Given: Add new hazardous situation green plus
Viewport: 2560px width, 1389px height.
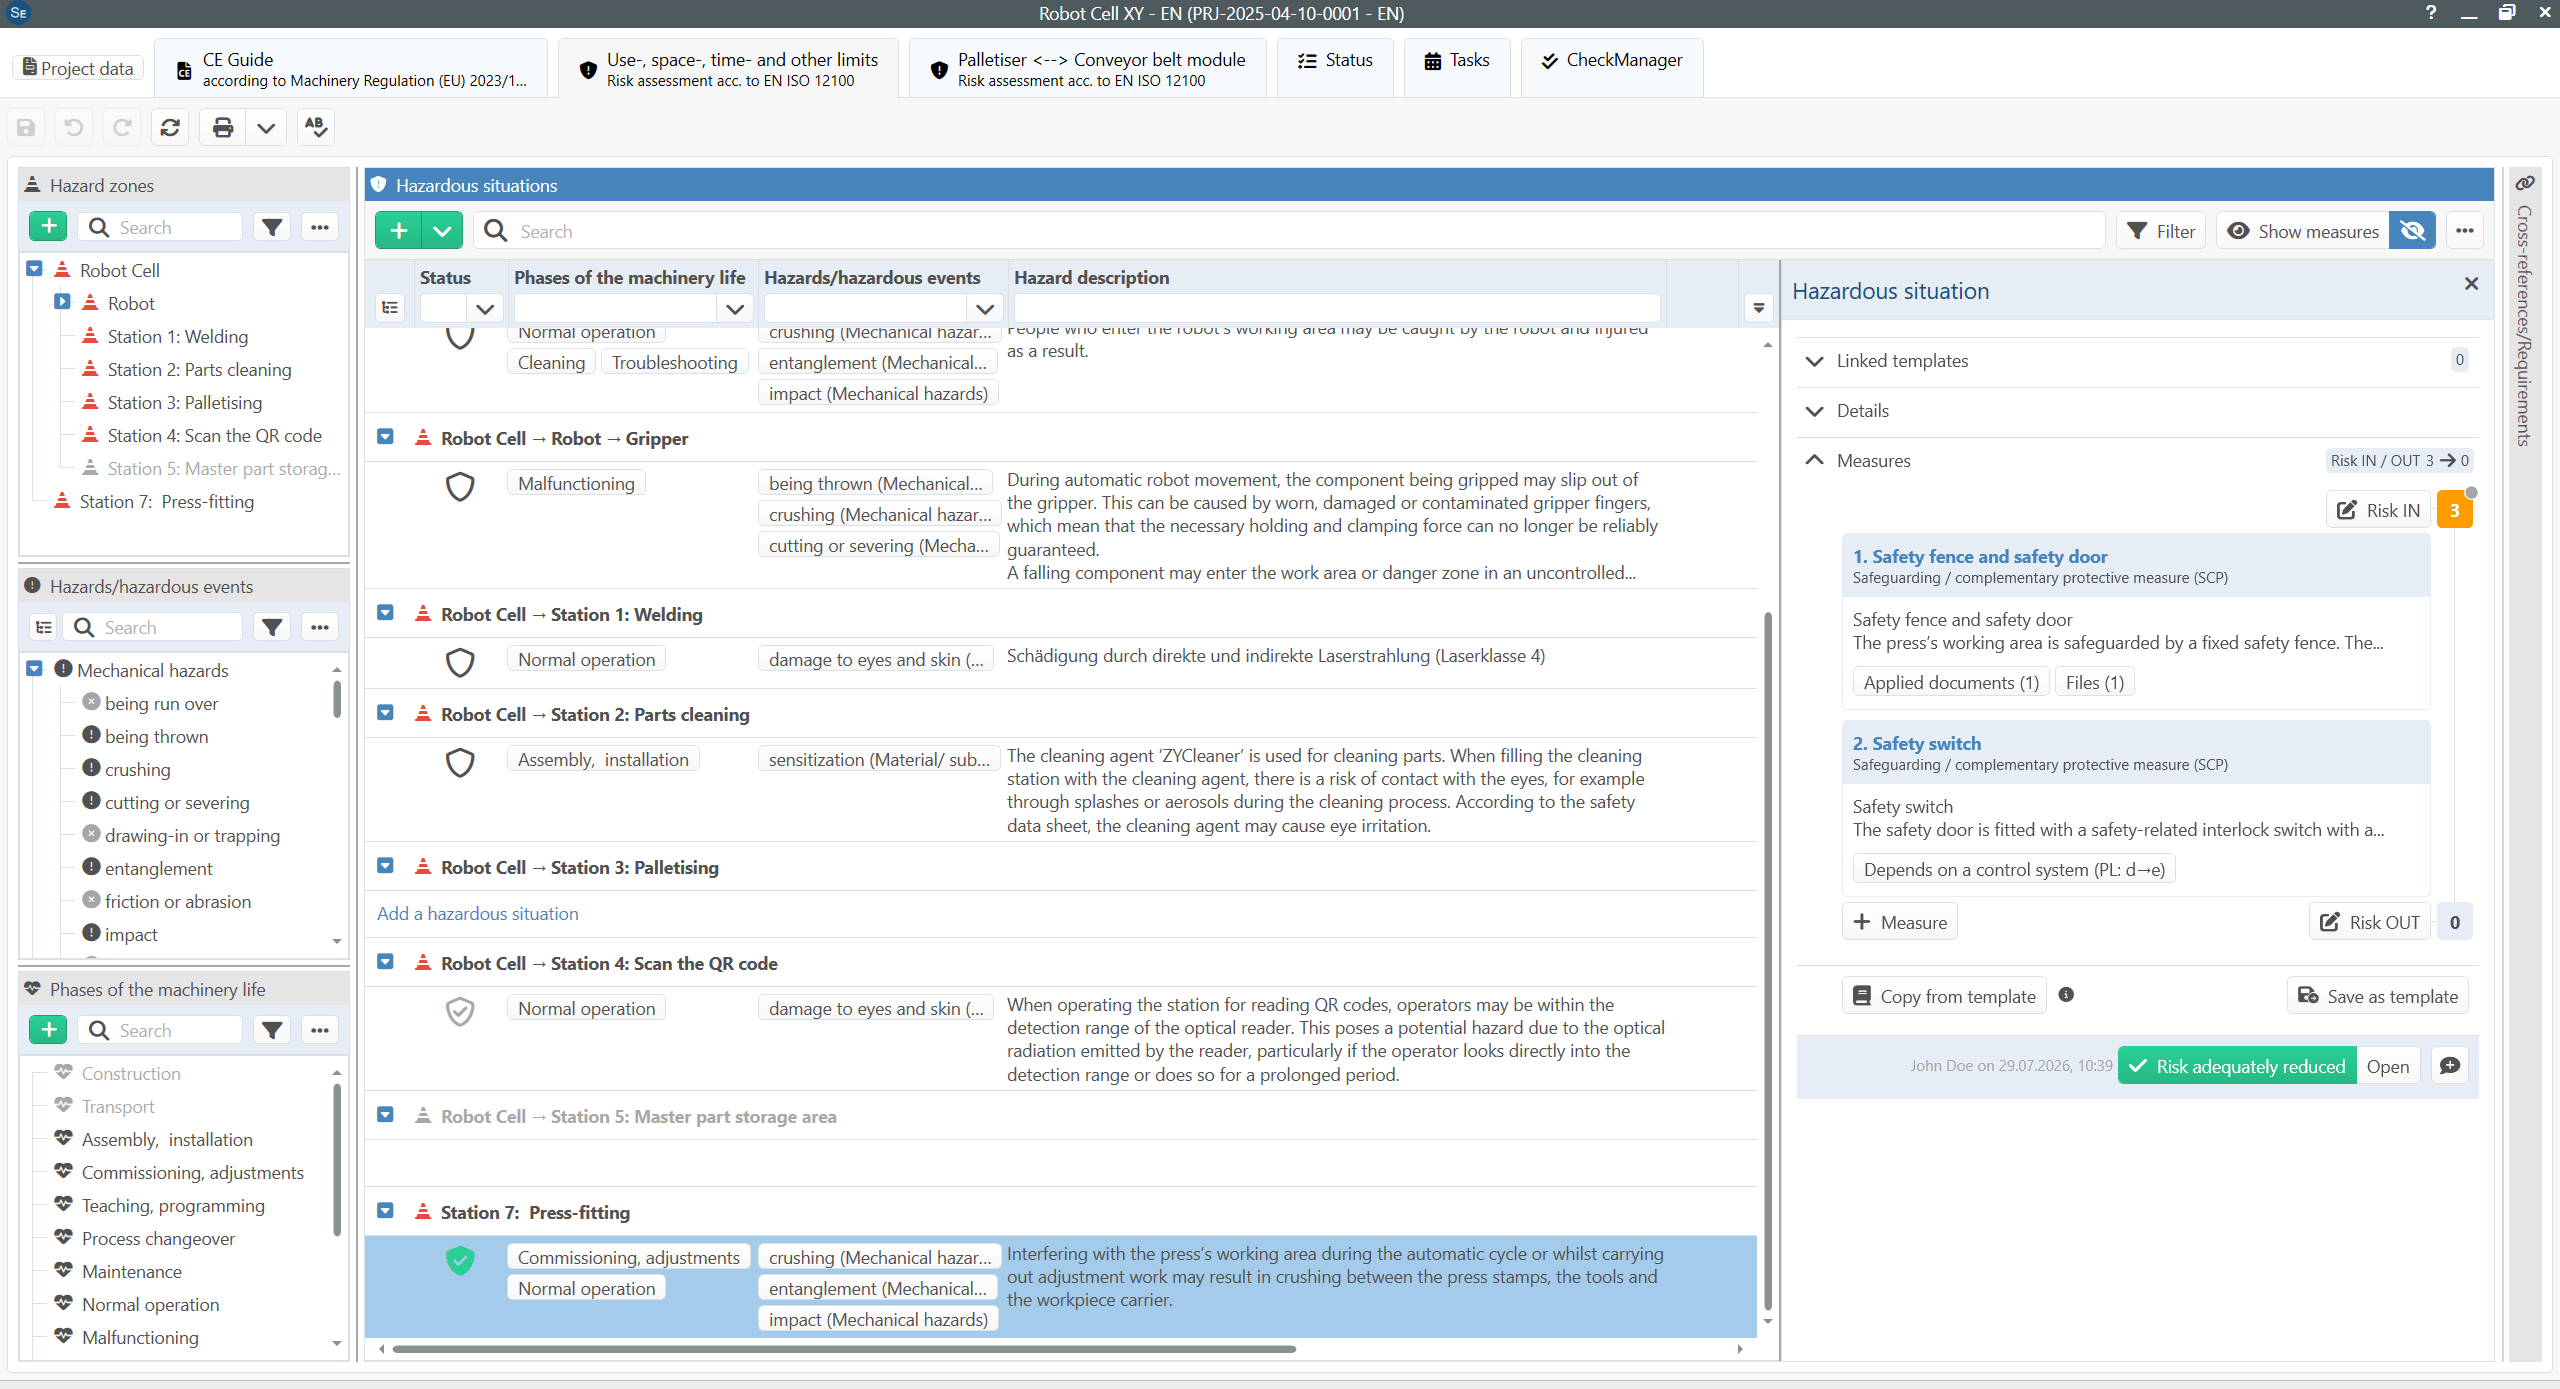Looking at the screenshot, I should click(399, 231).
